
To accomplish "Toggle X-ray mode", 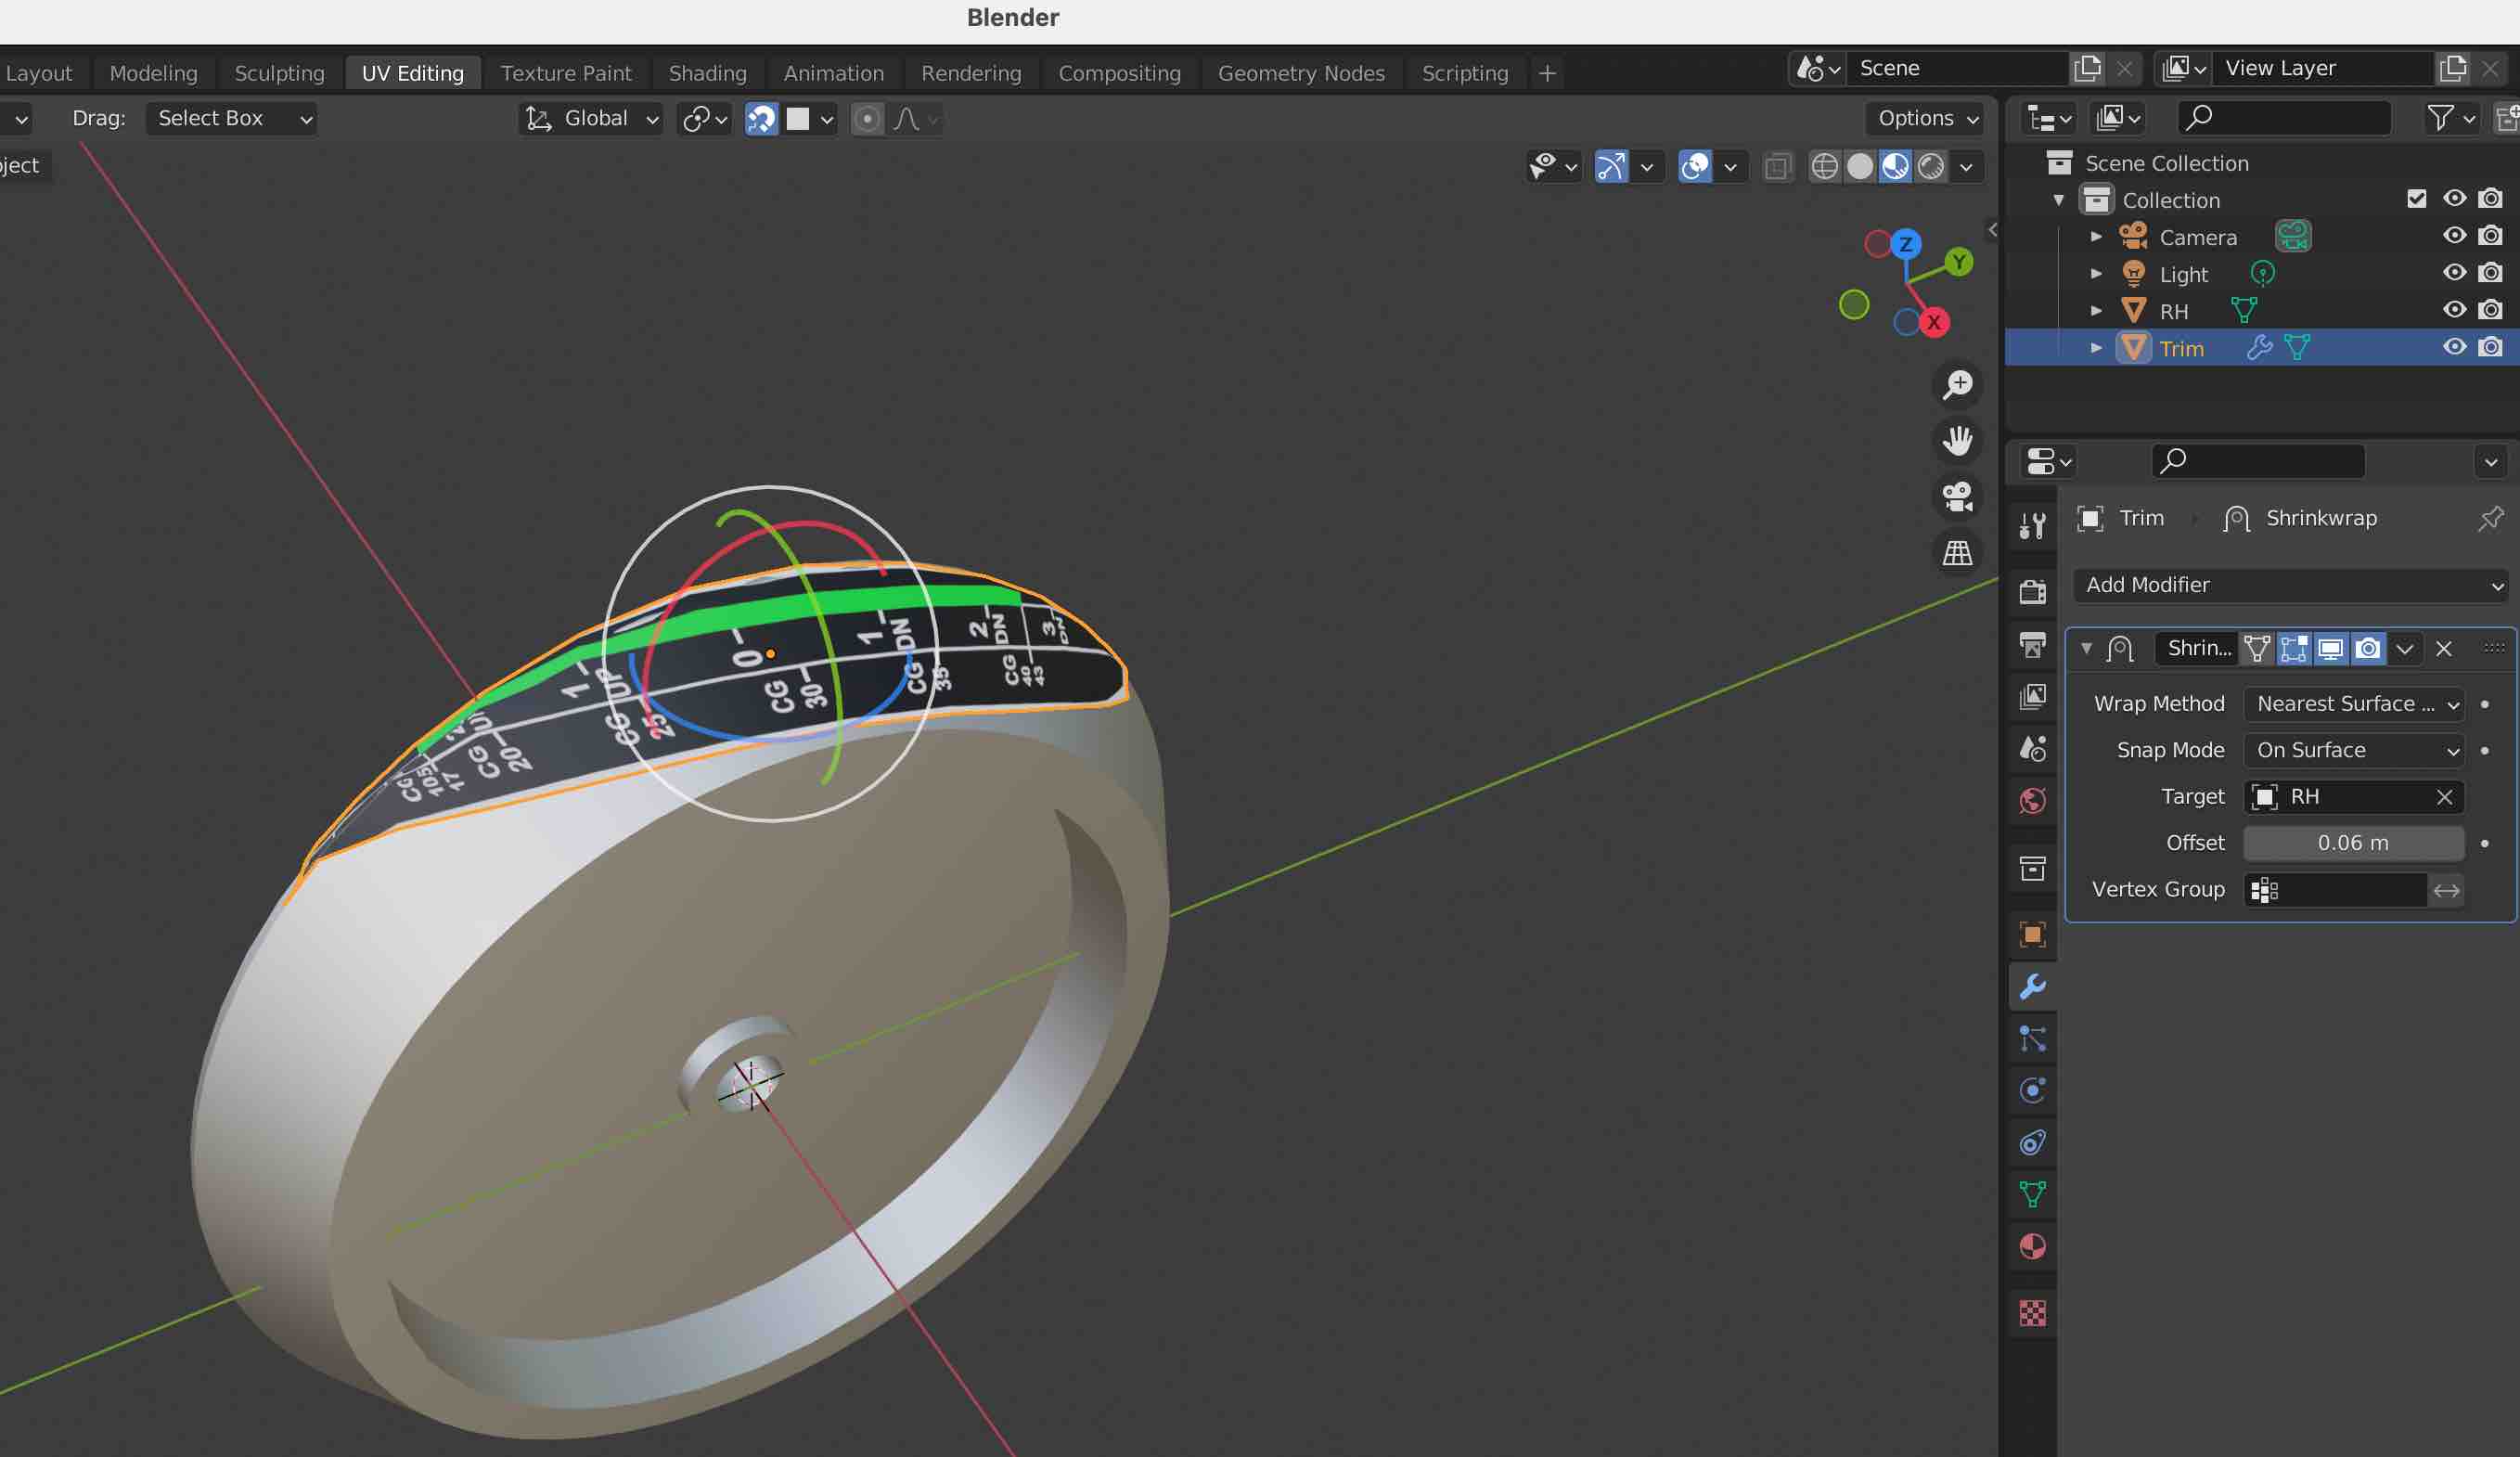I will [1777, 166].
